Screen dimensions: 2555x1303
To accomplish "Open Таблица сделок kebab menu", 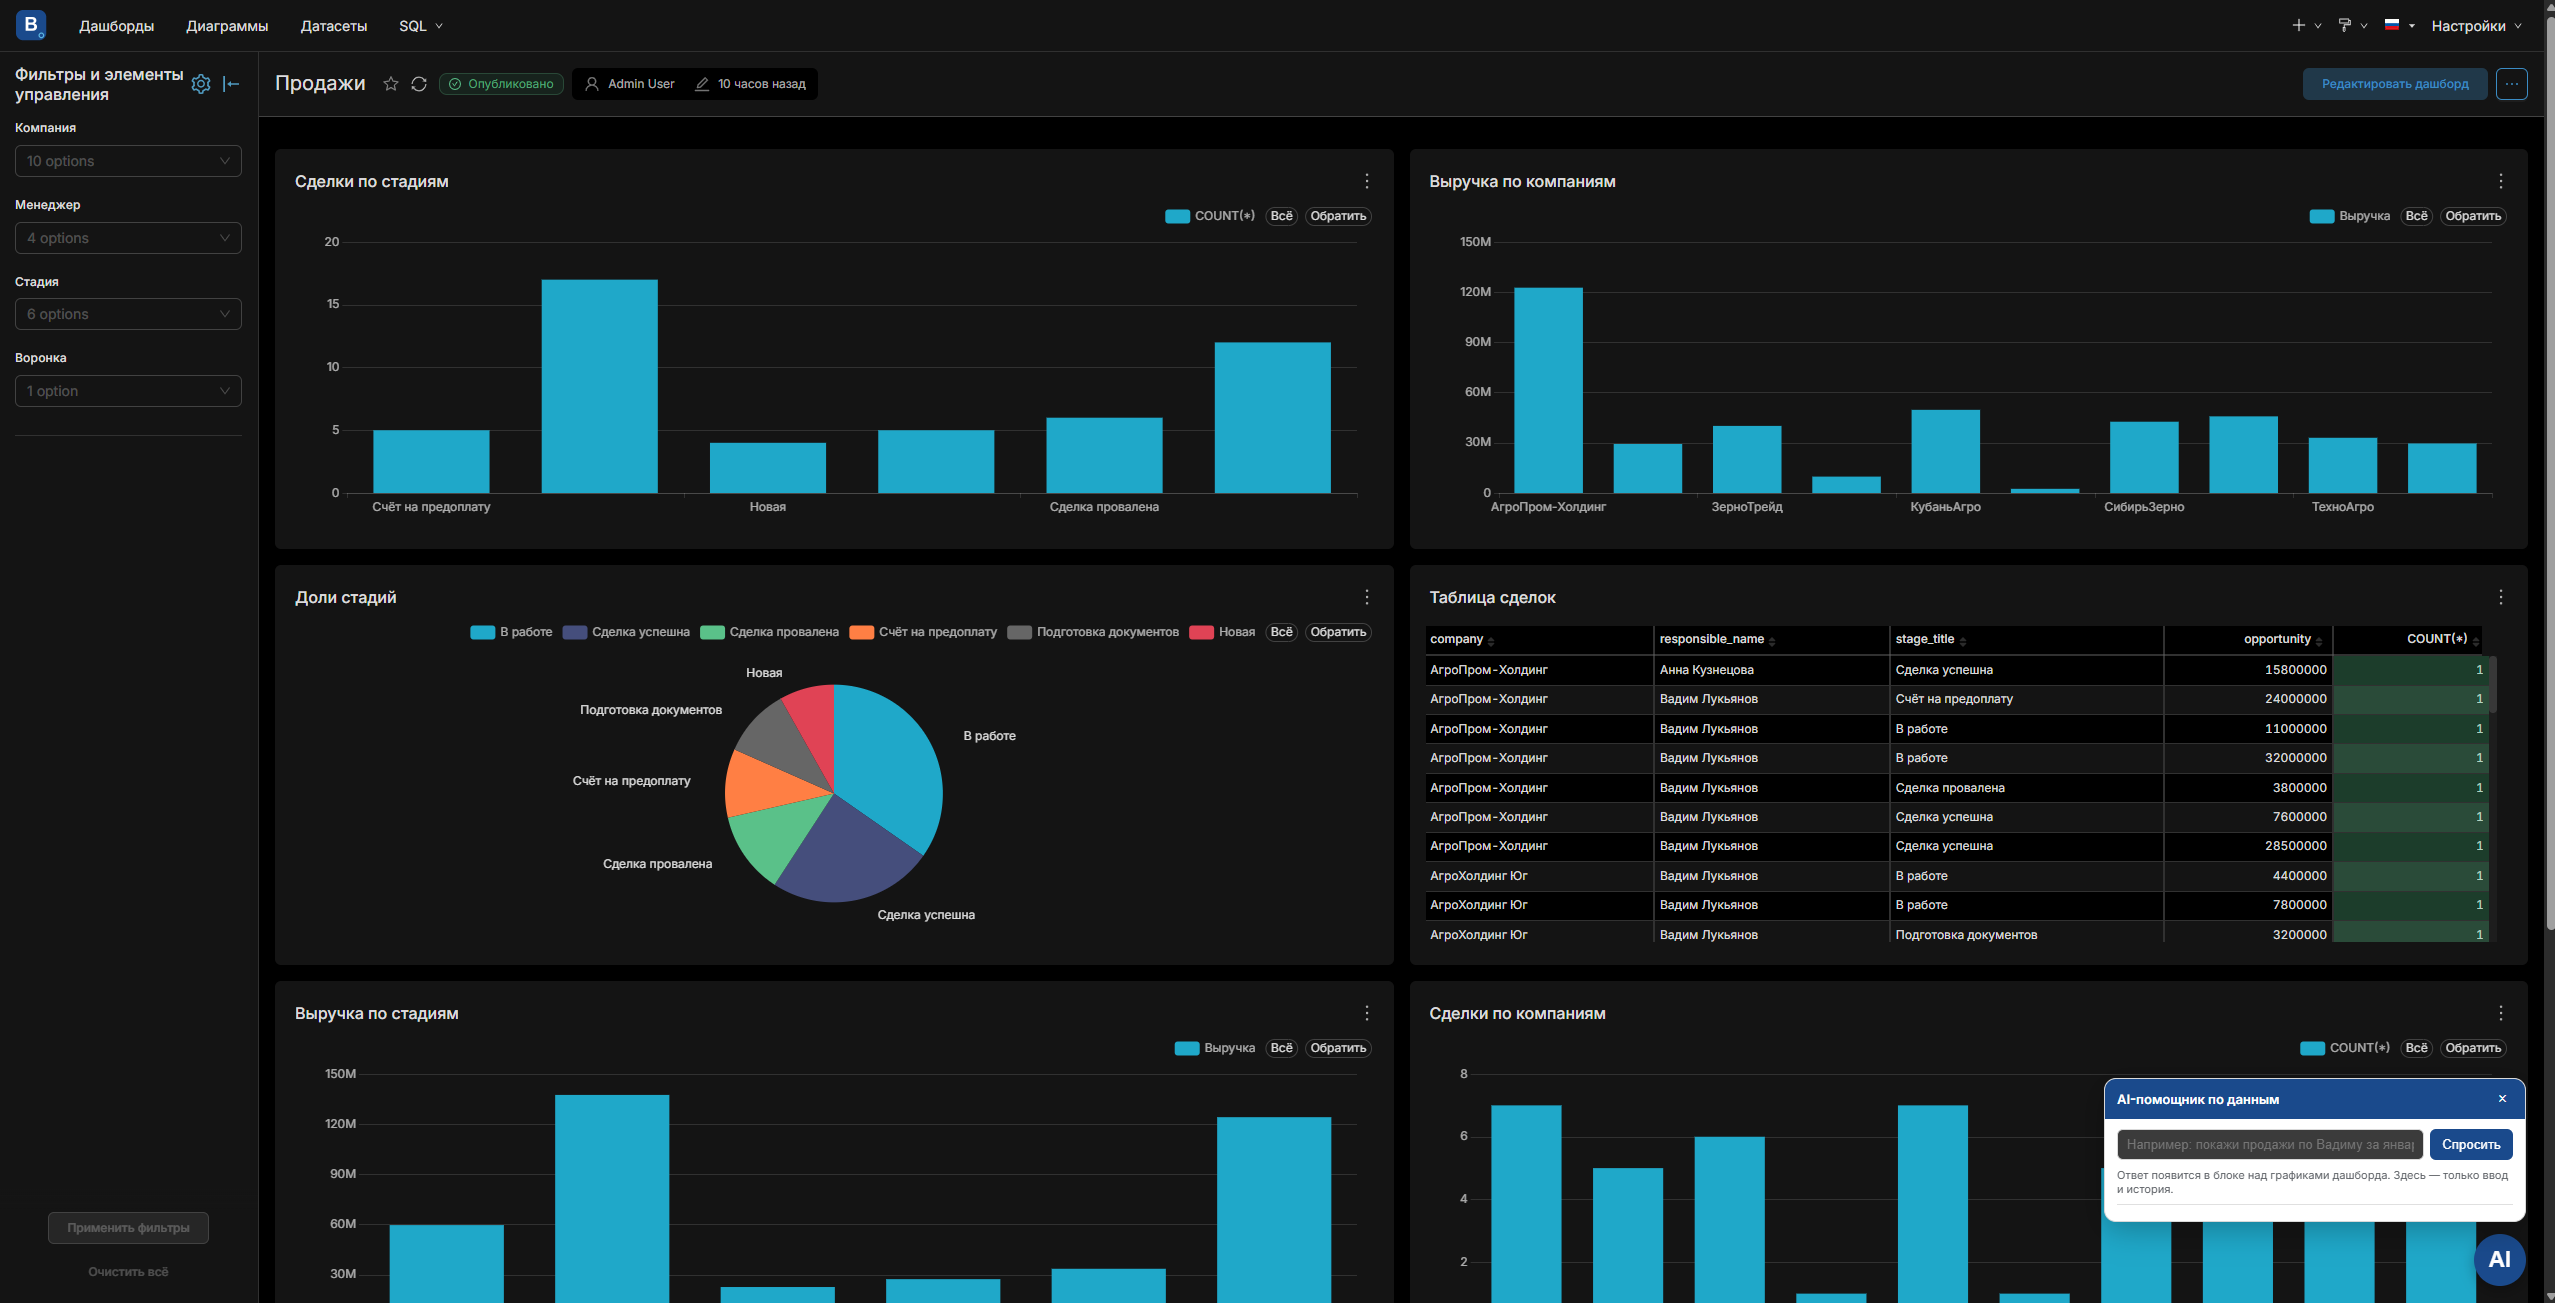I will pyautogui.click(x=2500, y=597).
